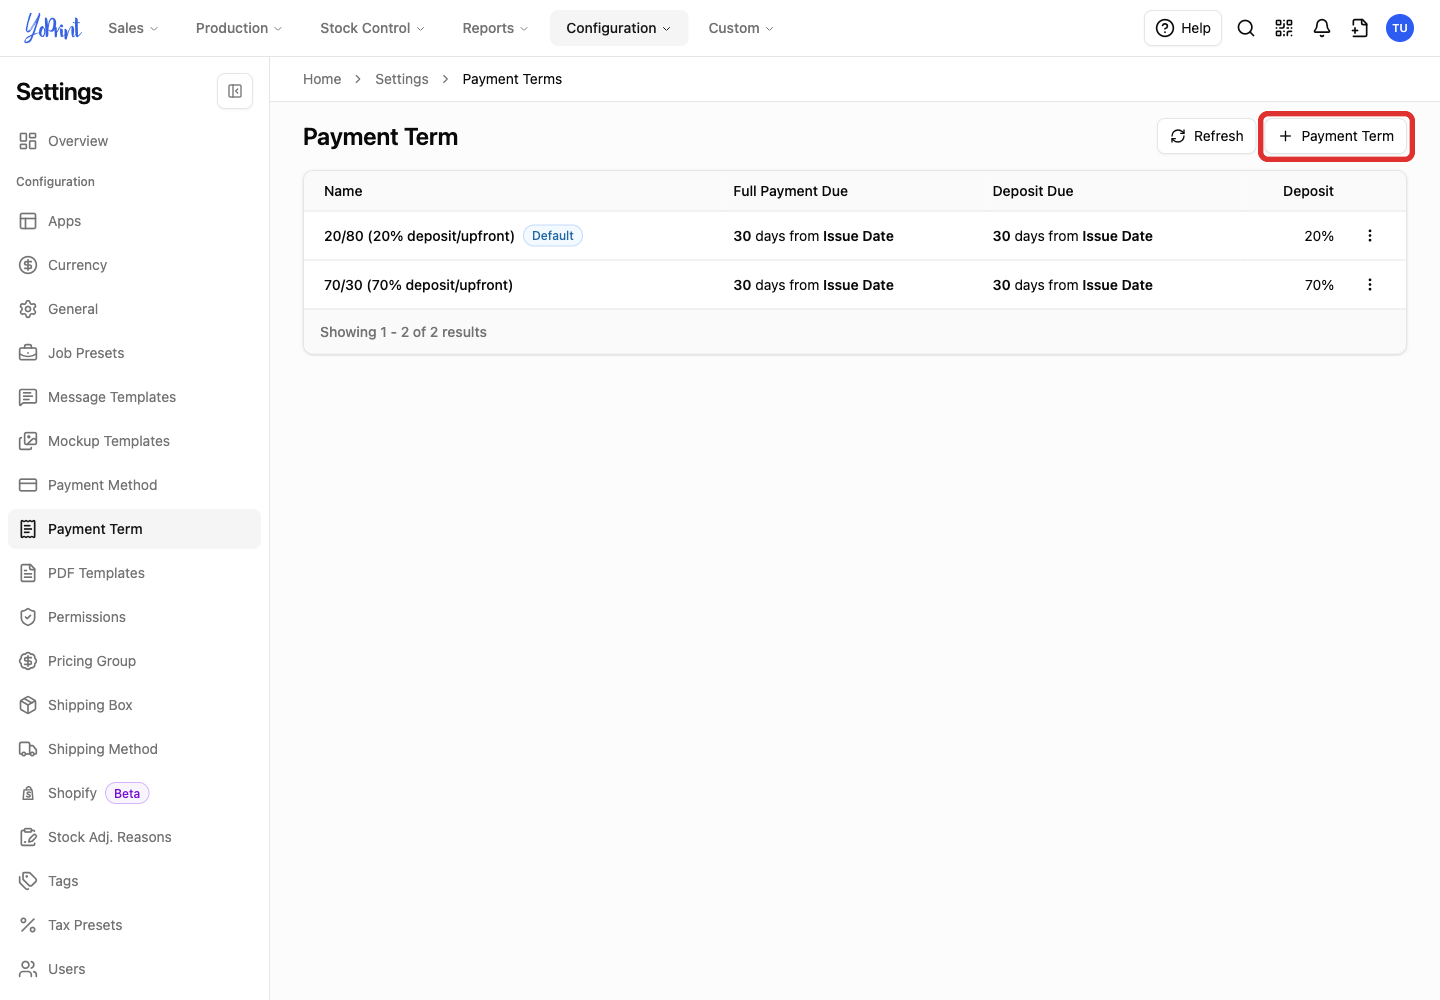1440x1000 pixels.
Task: Add a new Payment Term
Action: click(x=1336, y=136)
